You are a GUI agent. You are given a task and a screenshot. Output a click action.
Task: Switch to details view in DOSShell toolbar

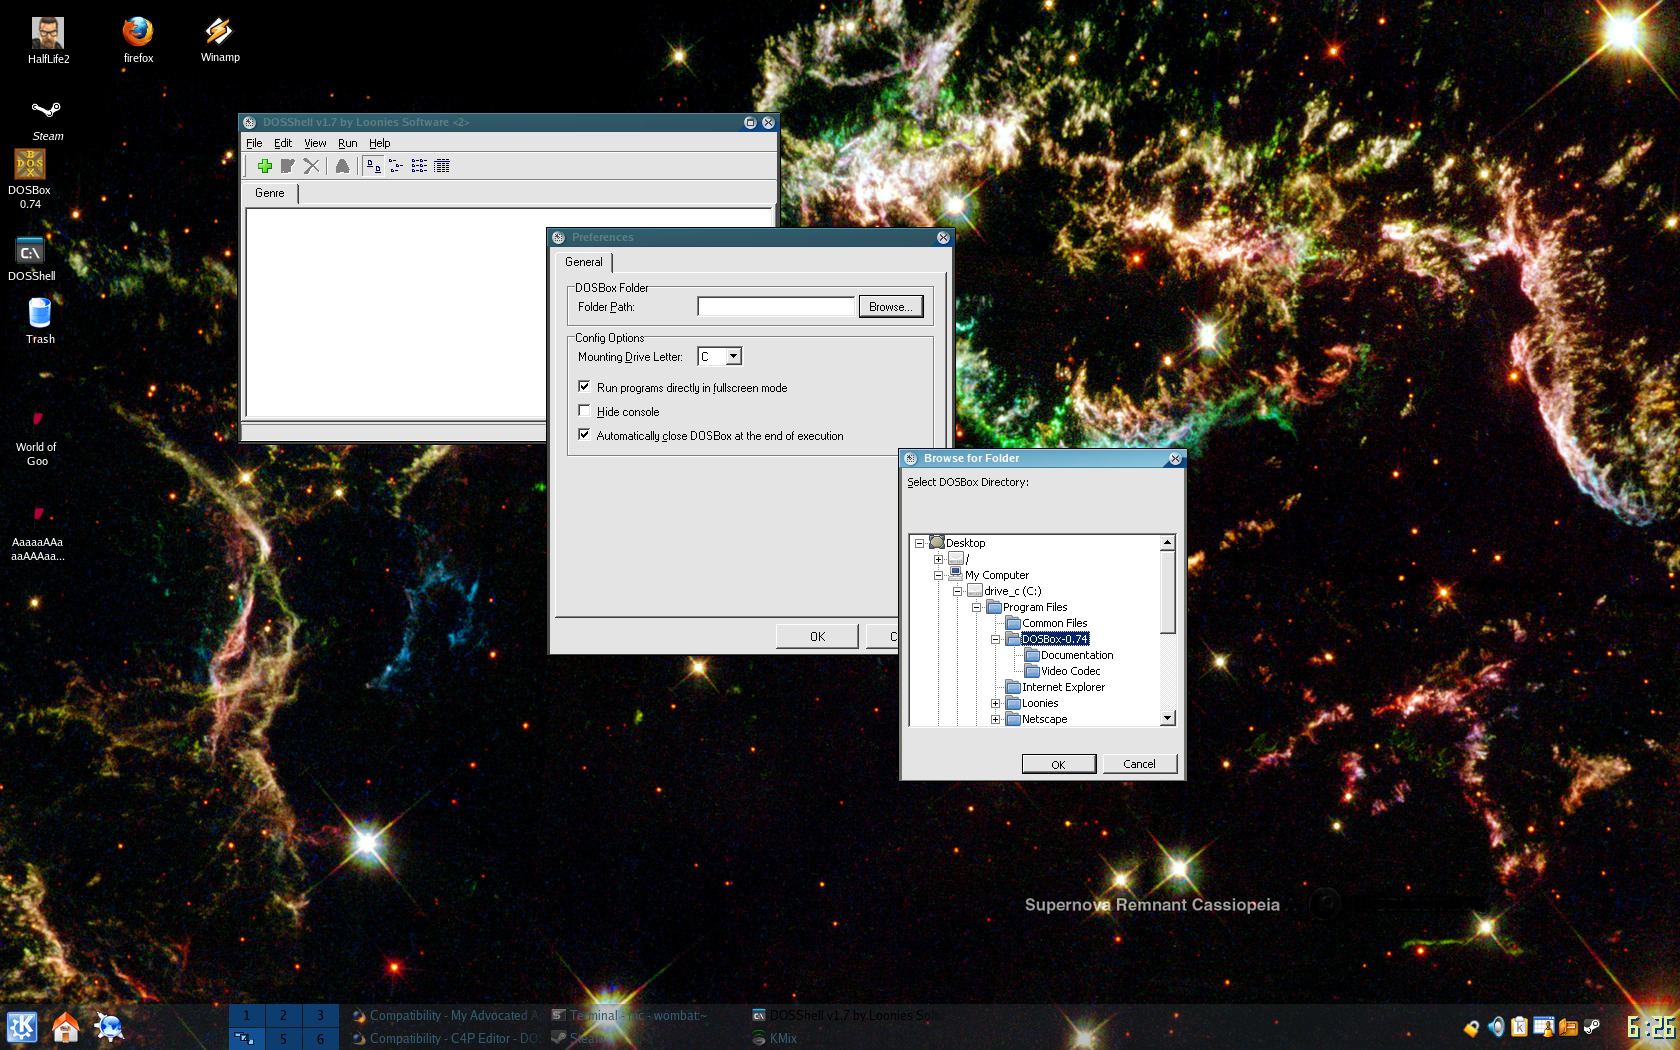[x=443, y=166]
